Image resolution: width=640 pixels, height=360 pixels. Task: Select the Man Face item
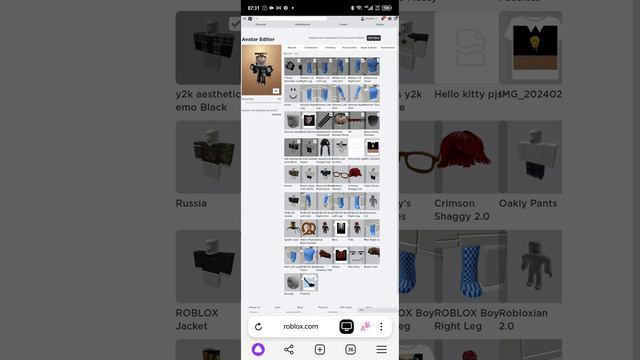(356, 256)
